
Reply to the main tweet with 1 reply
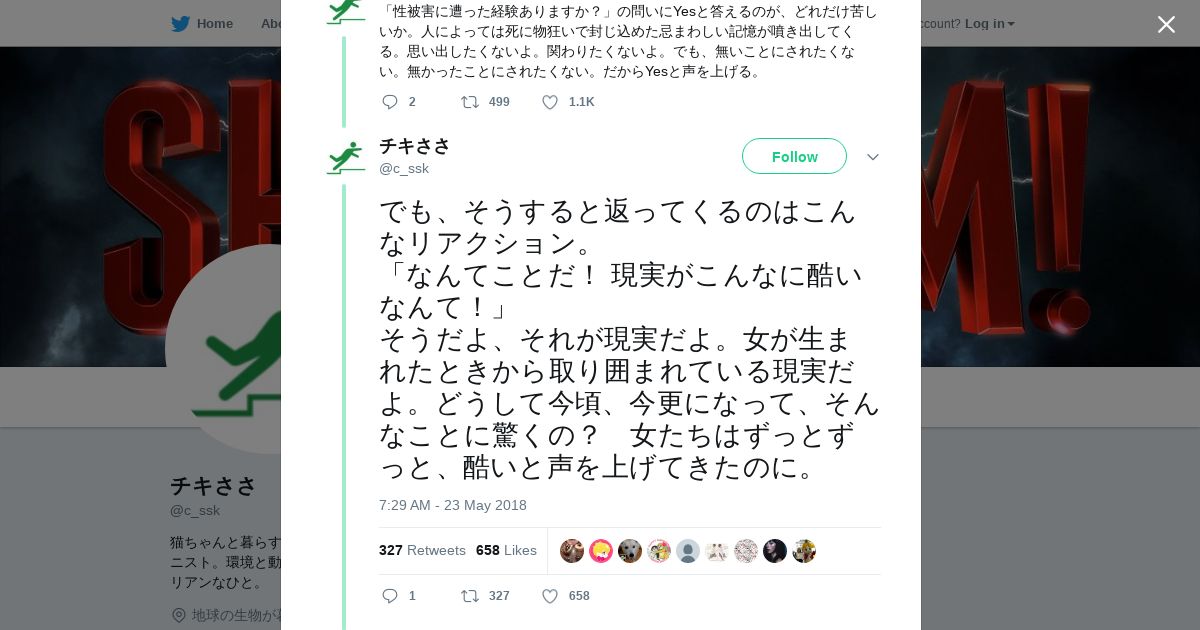click(390, 596)
